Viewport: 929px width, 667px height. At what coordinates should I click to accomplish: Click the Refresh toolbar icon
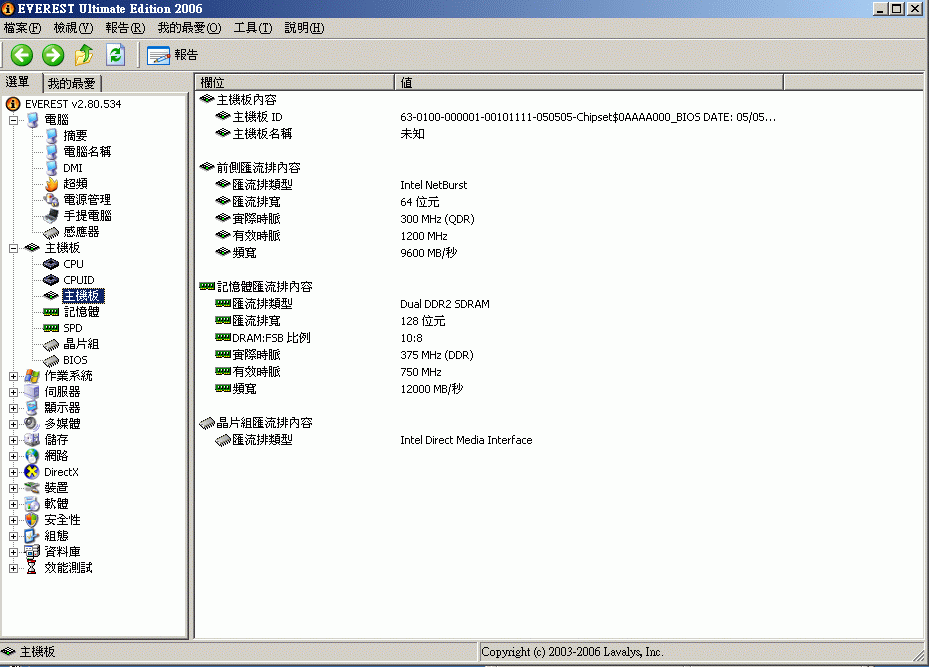(x=115, y=55)
